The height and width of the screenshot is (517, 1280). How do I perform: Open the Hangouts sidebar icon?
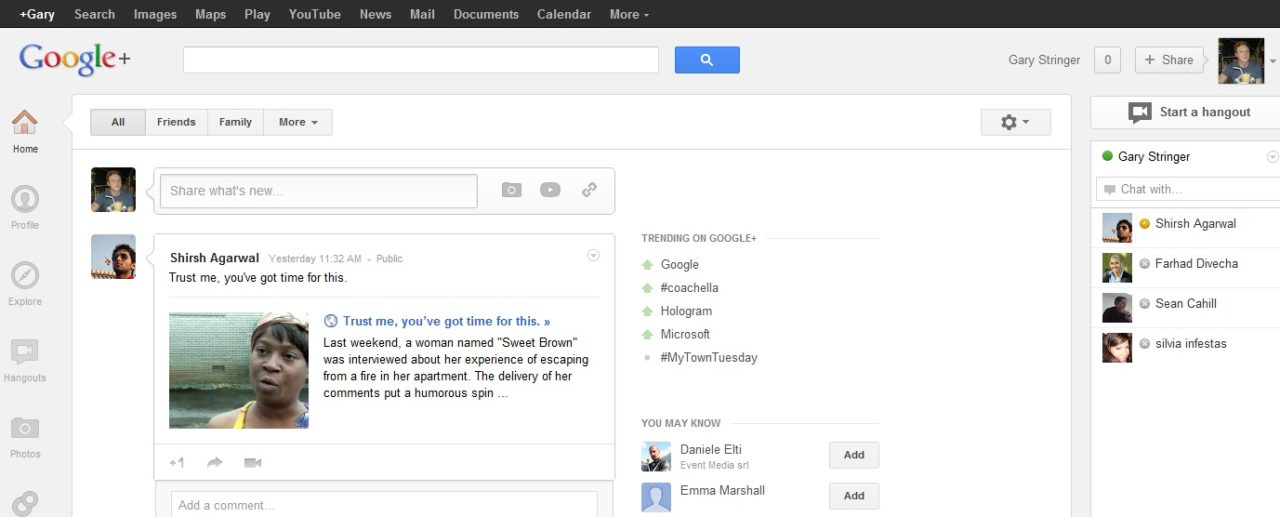(25, 352)
